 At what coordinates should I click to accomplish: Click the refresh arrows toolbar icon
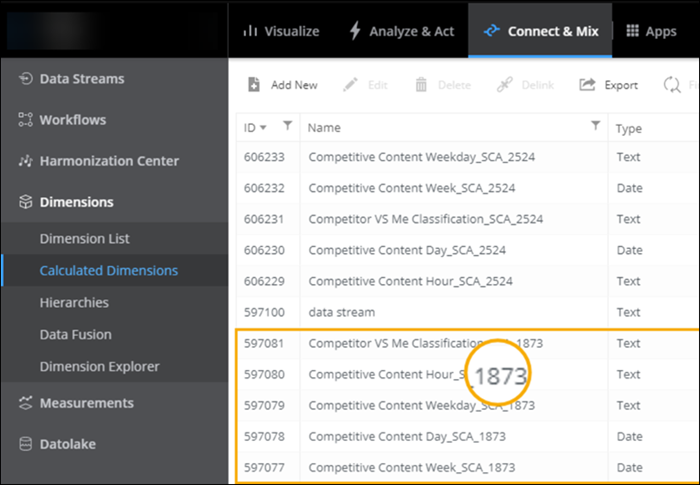tap(672, 84)
